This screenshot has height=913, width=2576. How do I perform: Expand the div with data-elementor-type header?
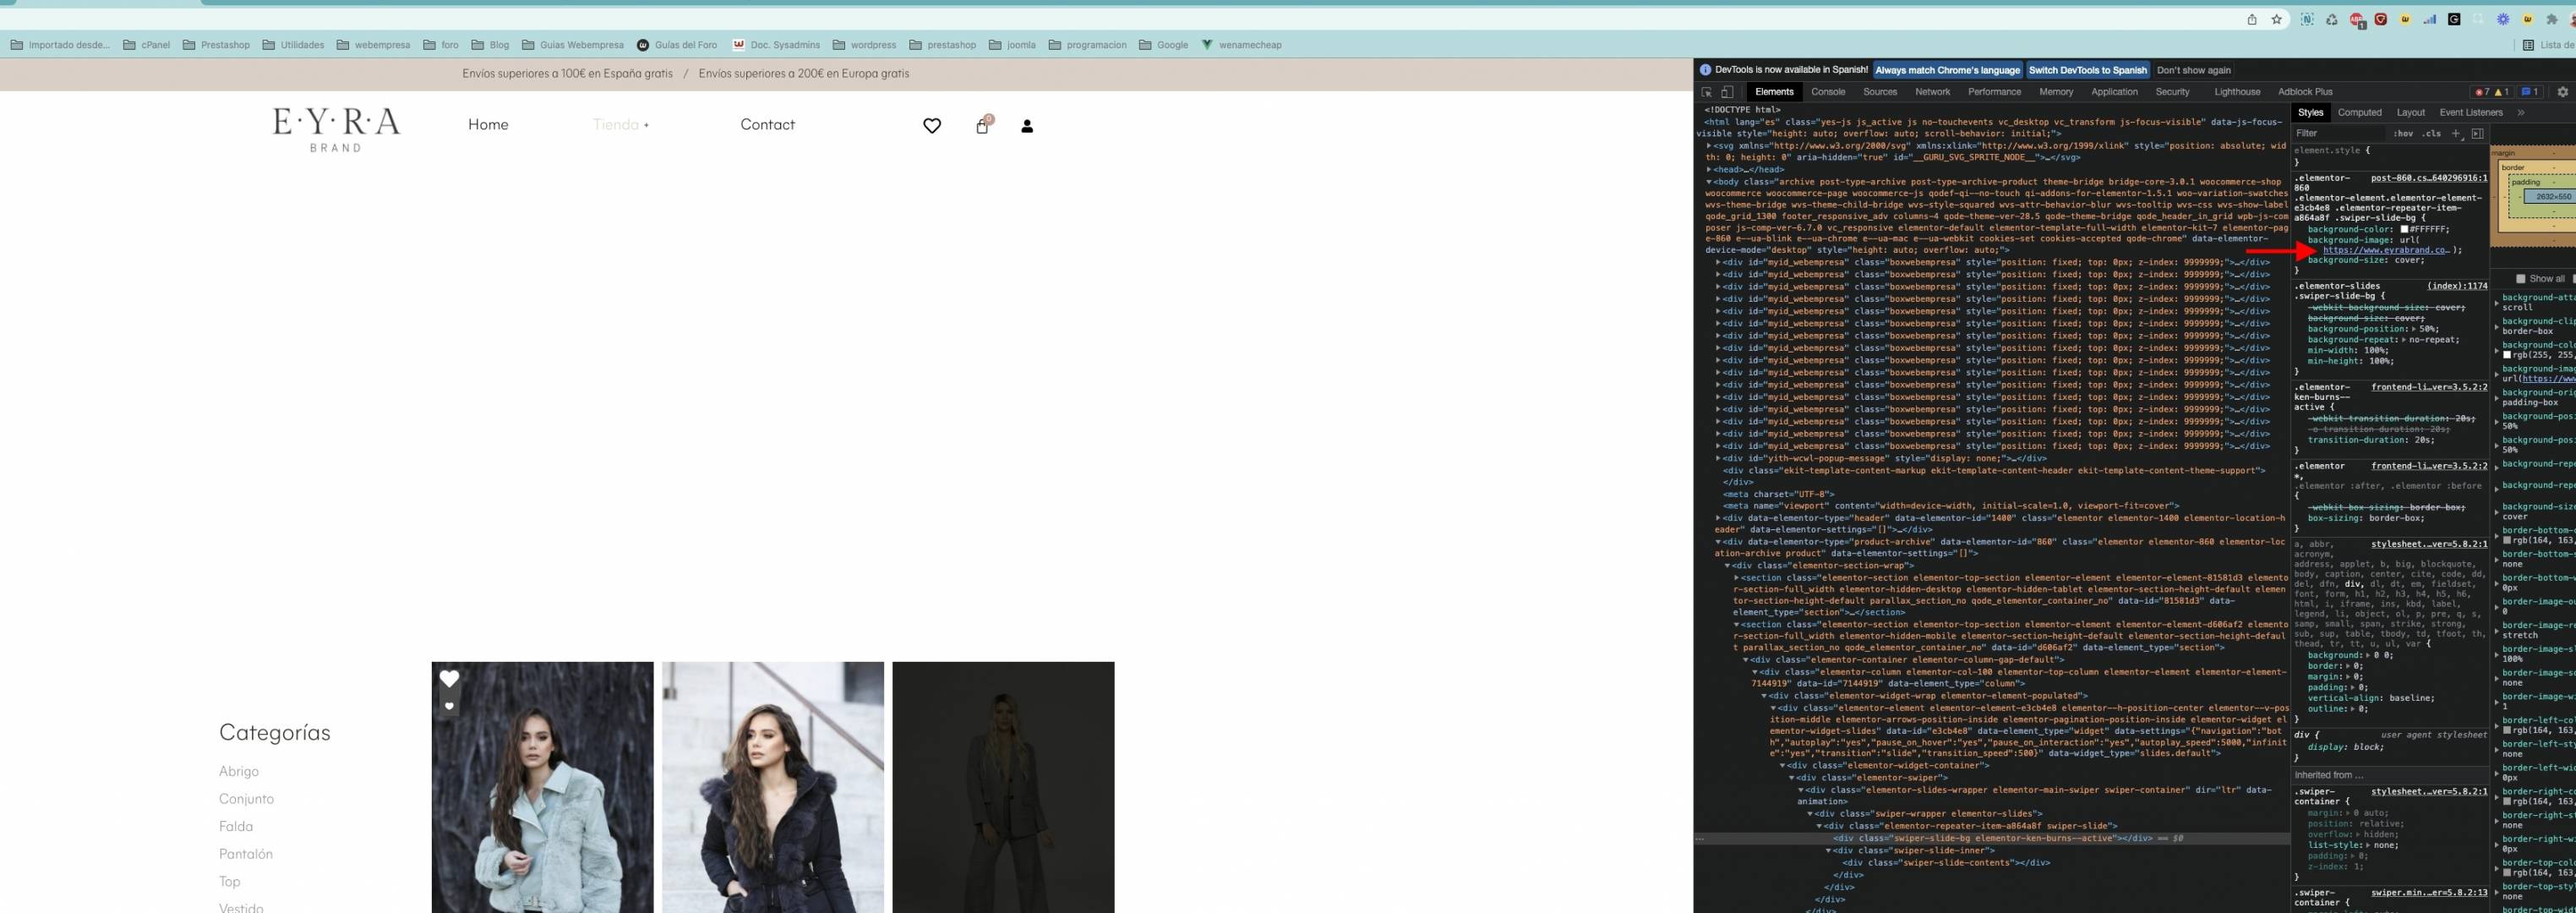point(1718,518)
